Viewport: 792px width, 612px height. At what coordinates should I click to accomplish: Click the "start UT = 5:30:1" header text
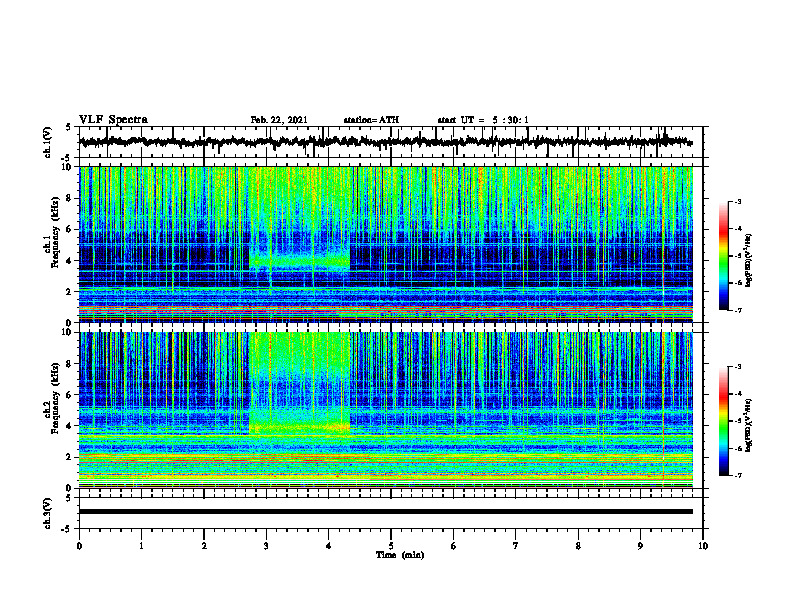(483, 120)
